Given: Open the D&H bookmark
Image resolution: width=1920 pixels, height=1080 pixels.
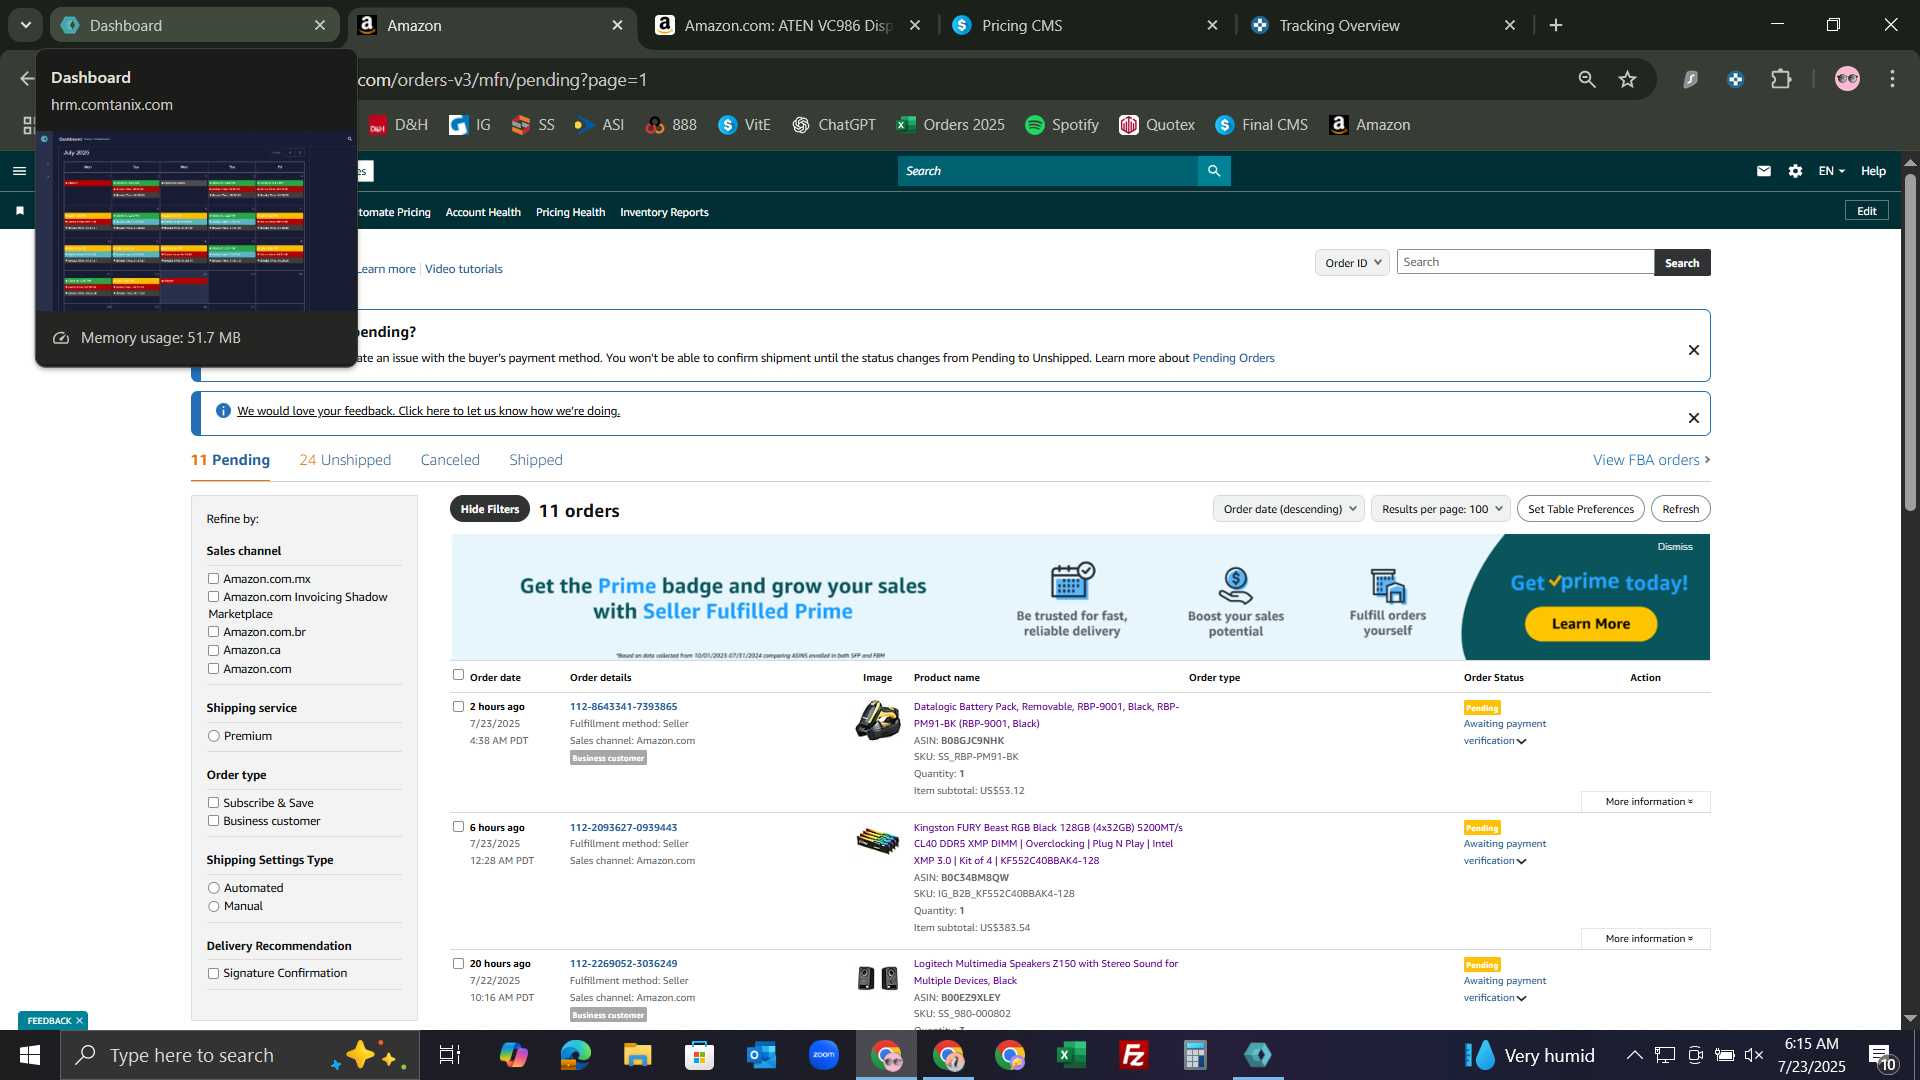Looking at the screenshot, I should coord(398,125).
